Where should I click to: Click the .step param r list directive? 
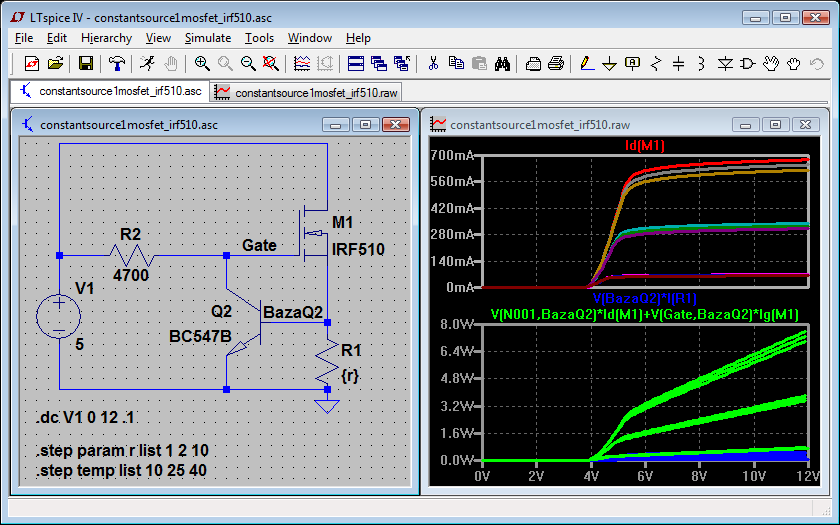[123, 451]
